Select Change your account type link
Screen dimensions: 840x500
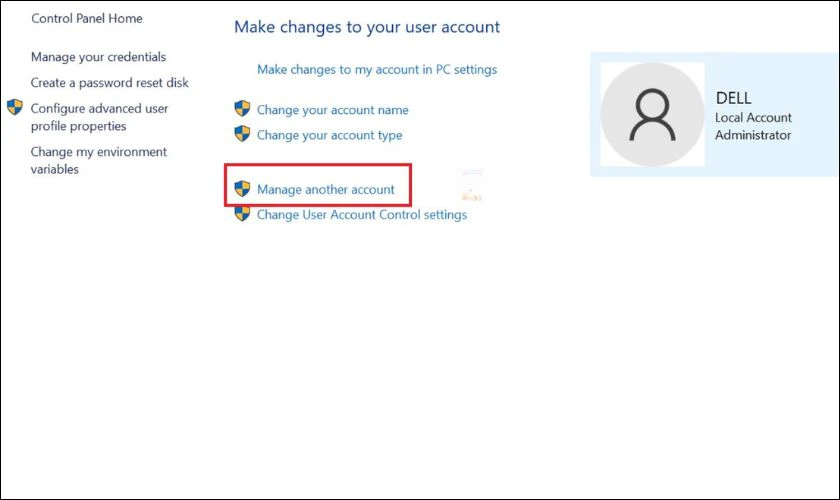[x=329, y=135]
